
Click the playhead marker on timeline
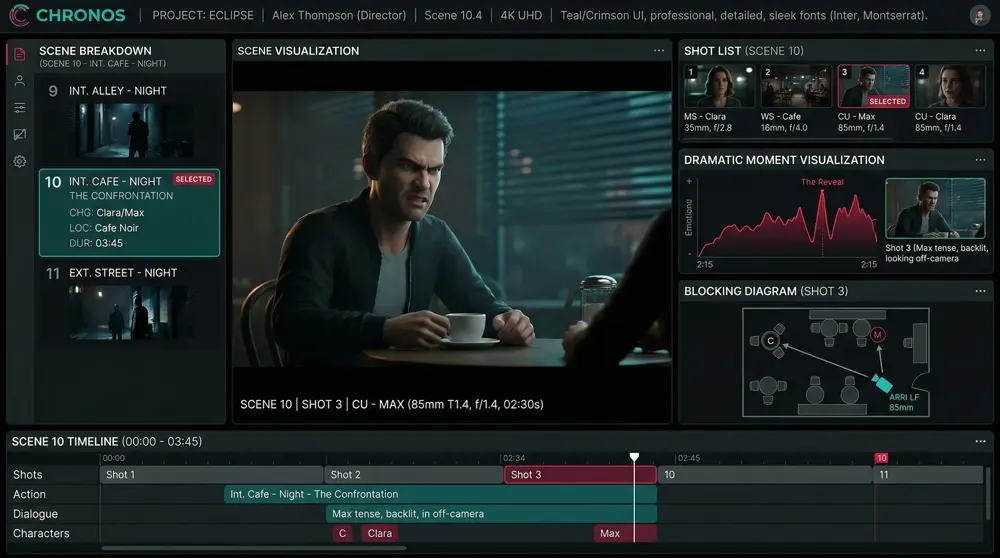pos(634,457)
